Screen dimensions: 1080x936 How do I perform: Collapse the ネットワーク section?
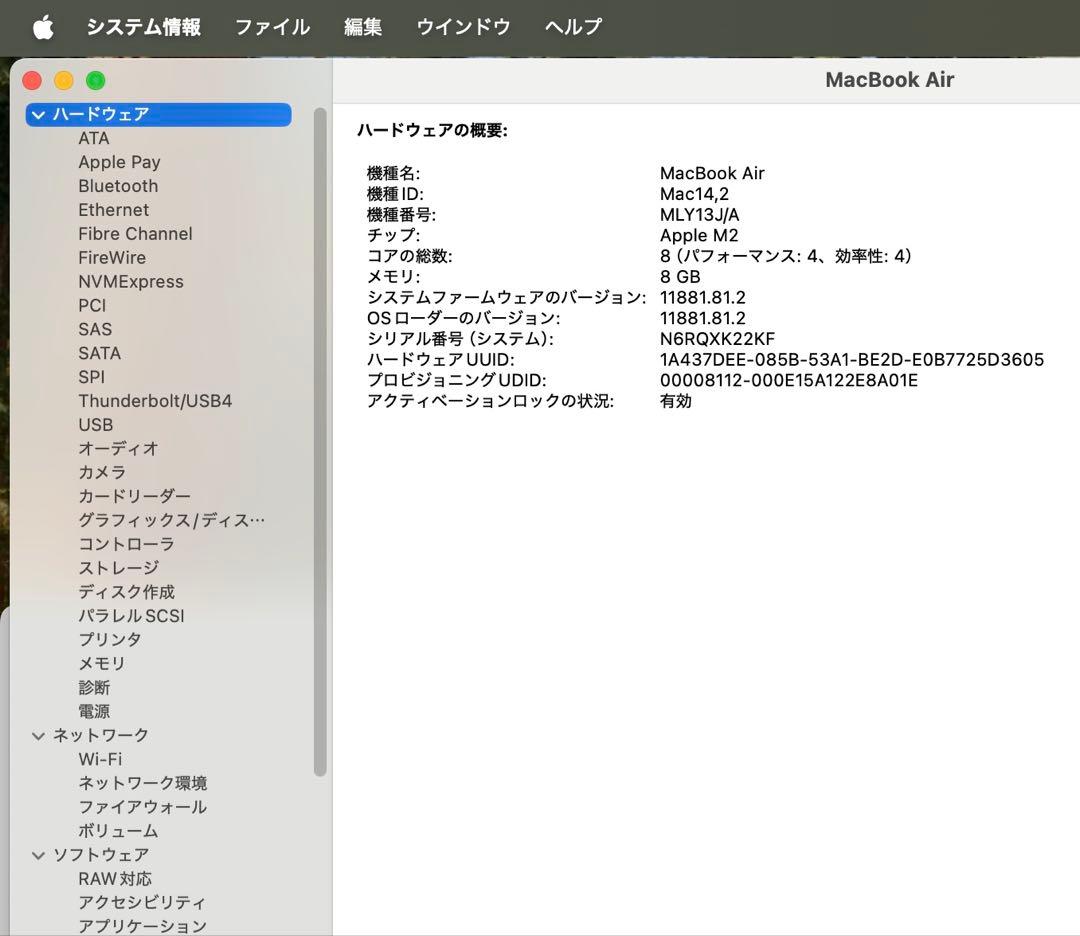(x=38, y=735)
